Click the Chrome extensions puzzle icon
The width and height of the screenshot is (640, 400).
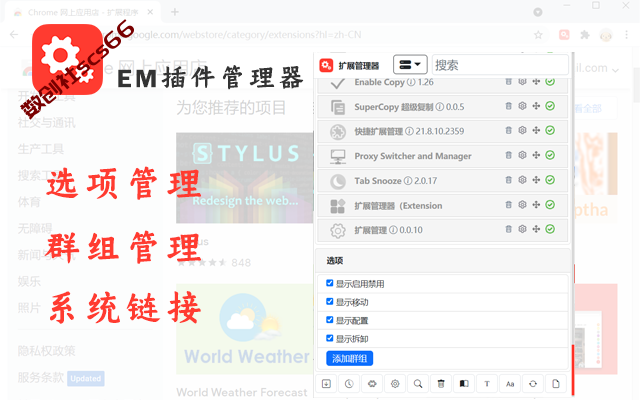point(585,35)
